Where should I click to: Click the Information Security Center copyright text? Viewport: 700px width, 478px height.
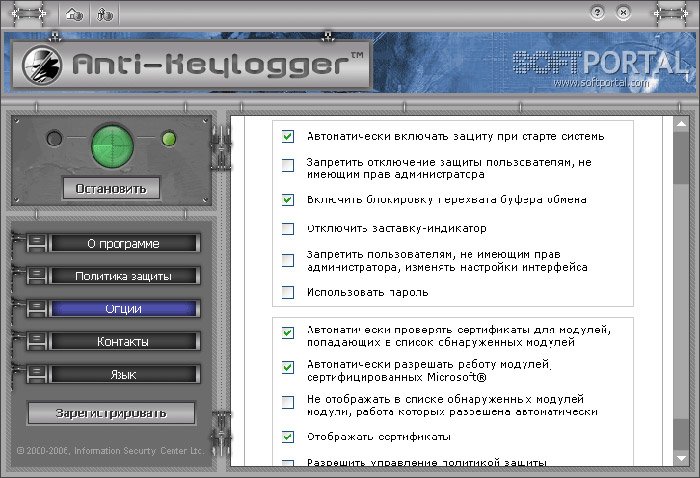(111, 451)
